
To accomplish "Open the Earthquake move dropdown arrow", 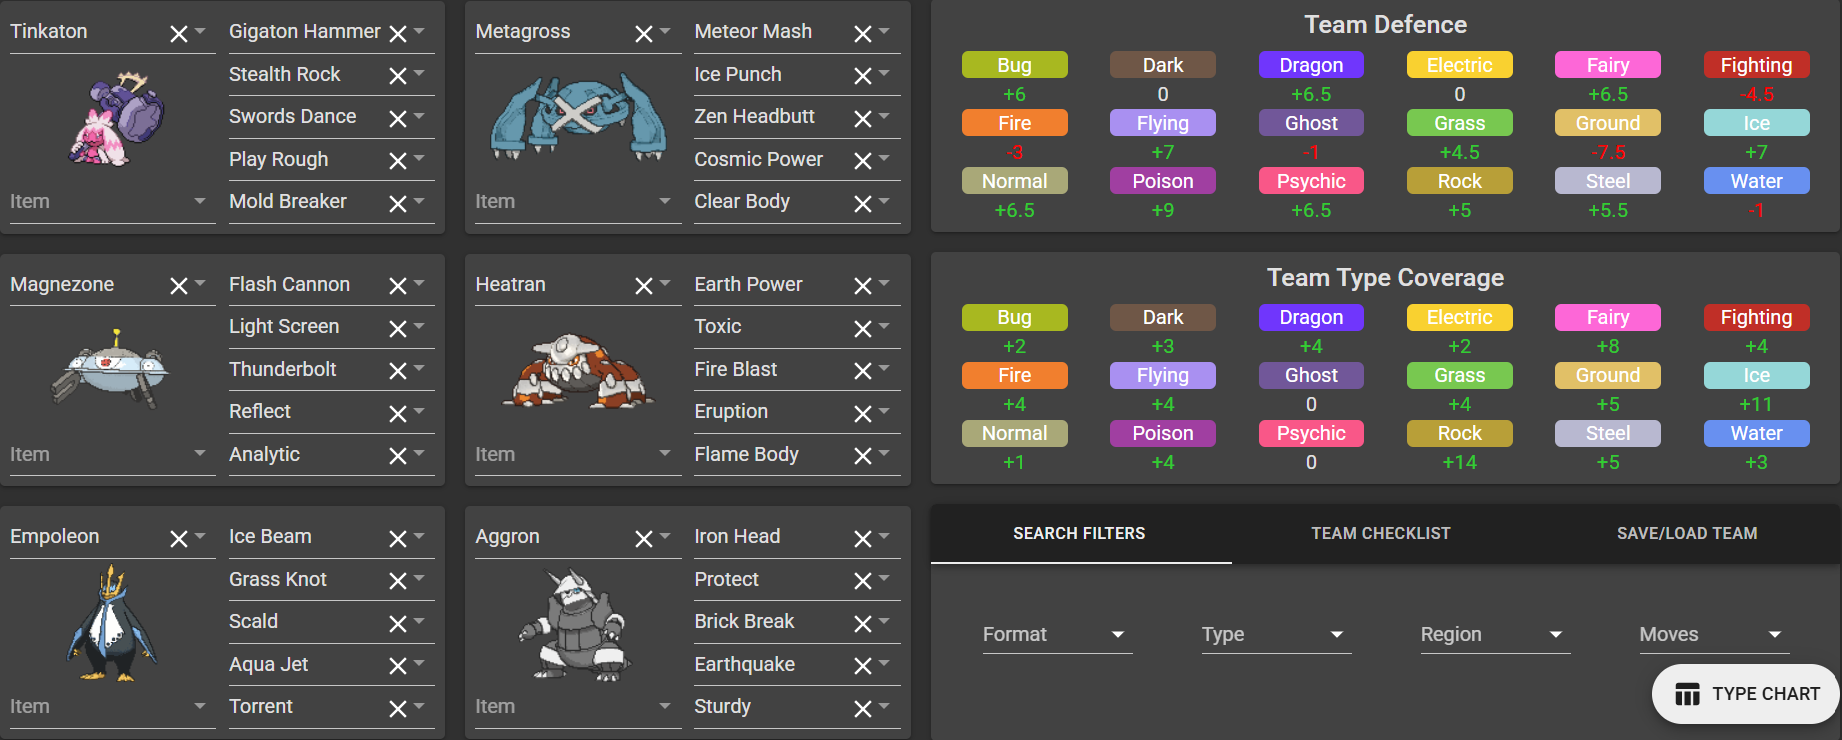I will click(884, 663).
